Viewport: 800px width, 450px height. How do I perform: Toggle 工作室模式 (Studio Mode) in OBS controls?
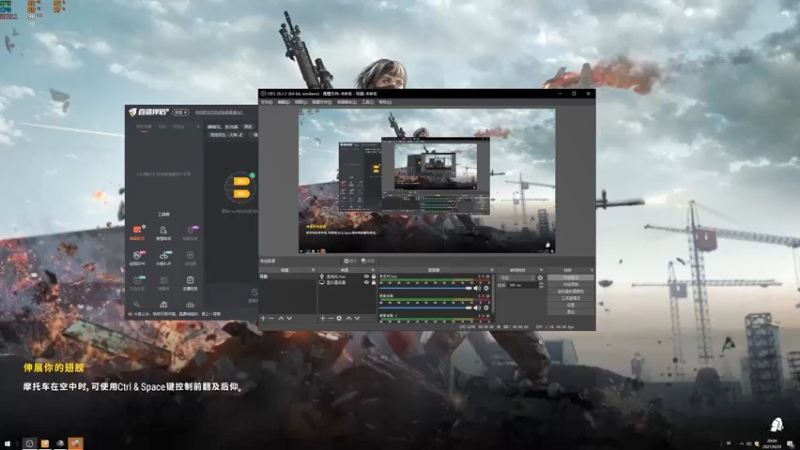pos(570,298)
